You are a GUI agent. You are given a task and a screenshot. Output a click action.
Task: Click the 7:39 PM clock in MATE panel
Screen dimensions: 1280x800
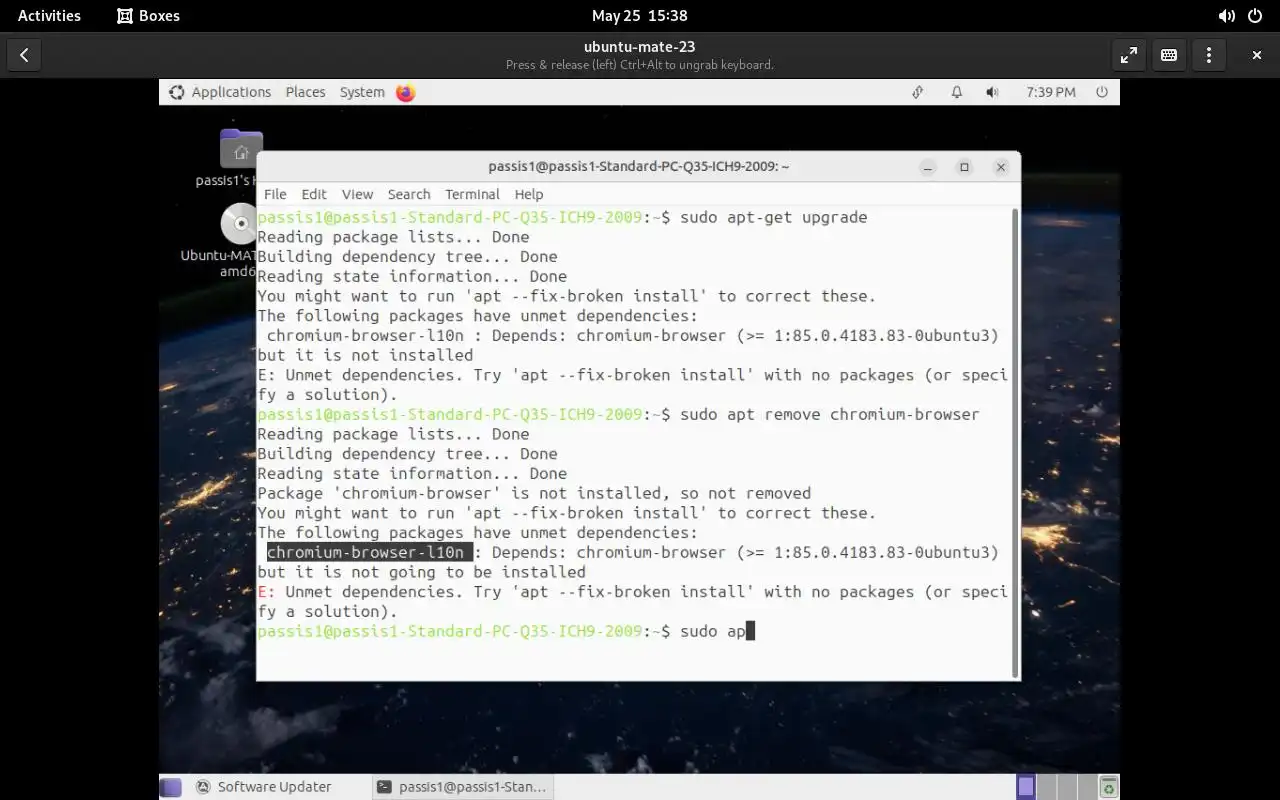coord(1051,92)
